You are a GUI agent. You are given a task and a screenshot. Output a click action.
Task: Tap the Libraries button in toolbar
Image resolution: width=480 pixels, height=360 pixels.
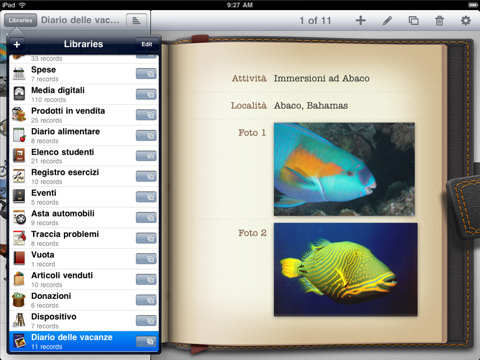click(20, 20)
